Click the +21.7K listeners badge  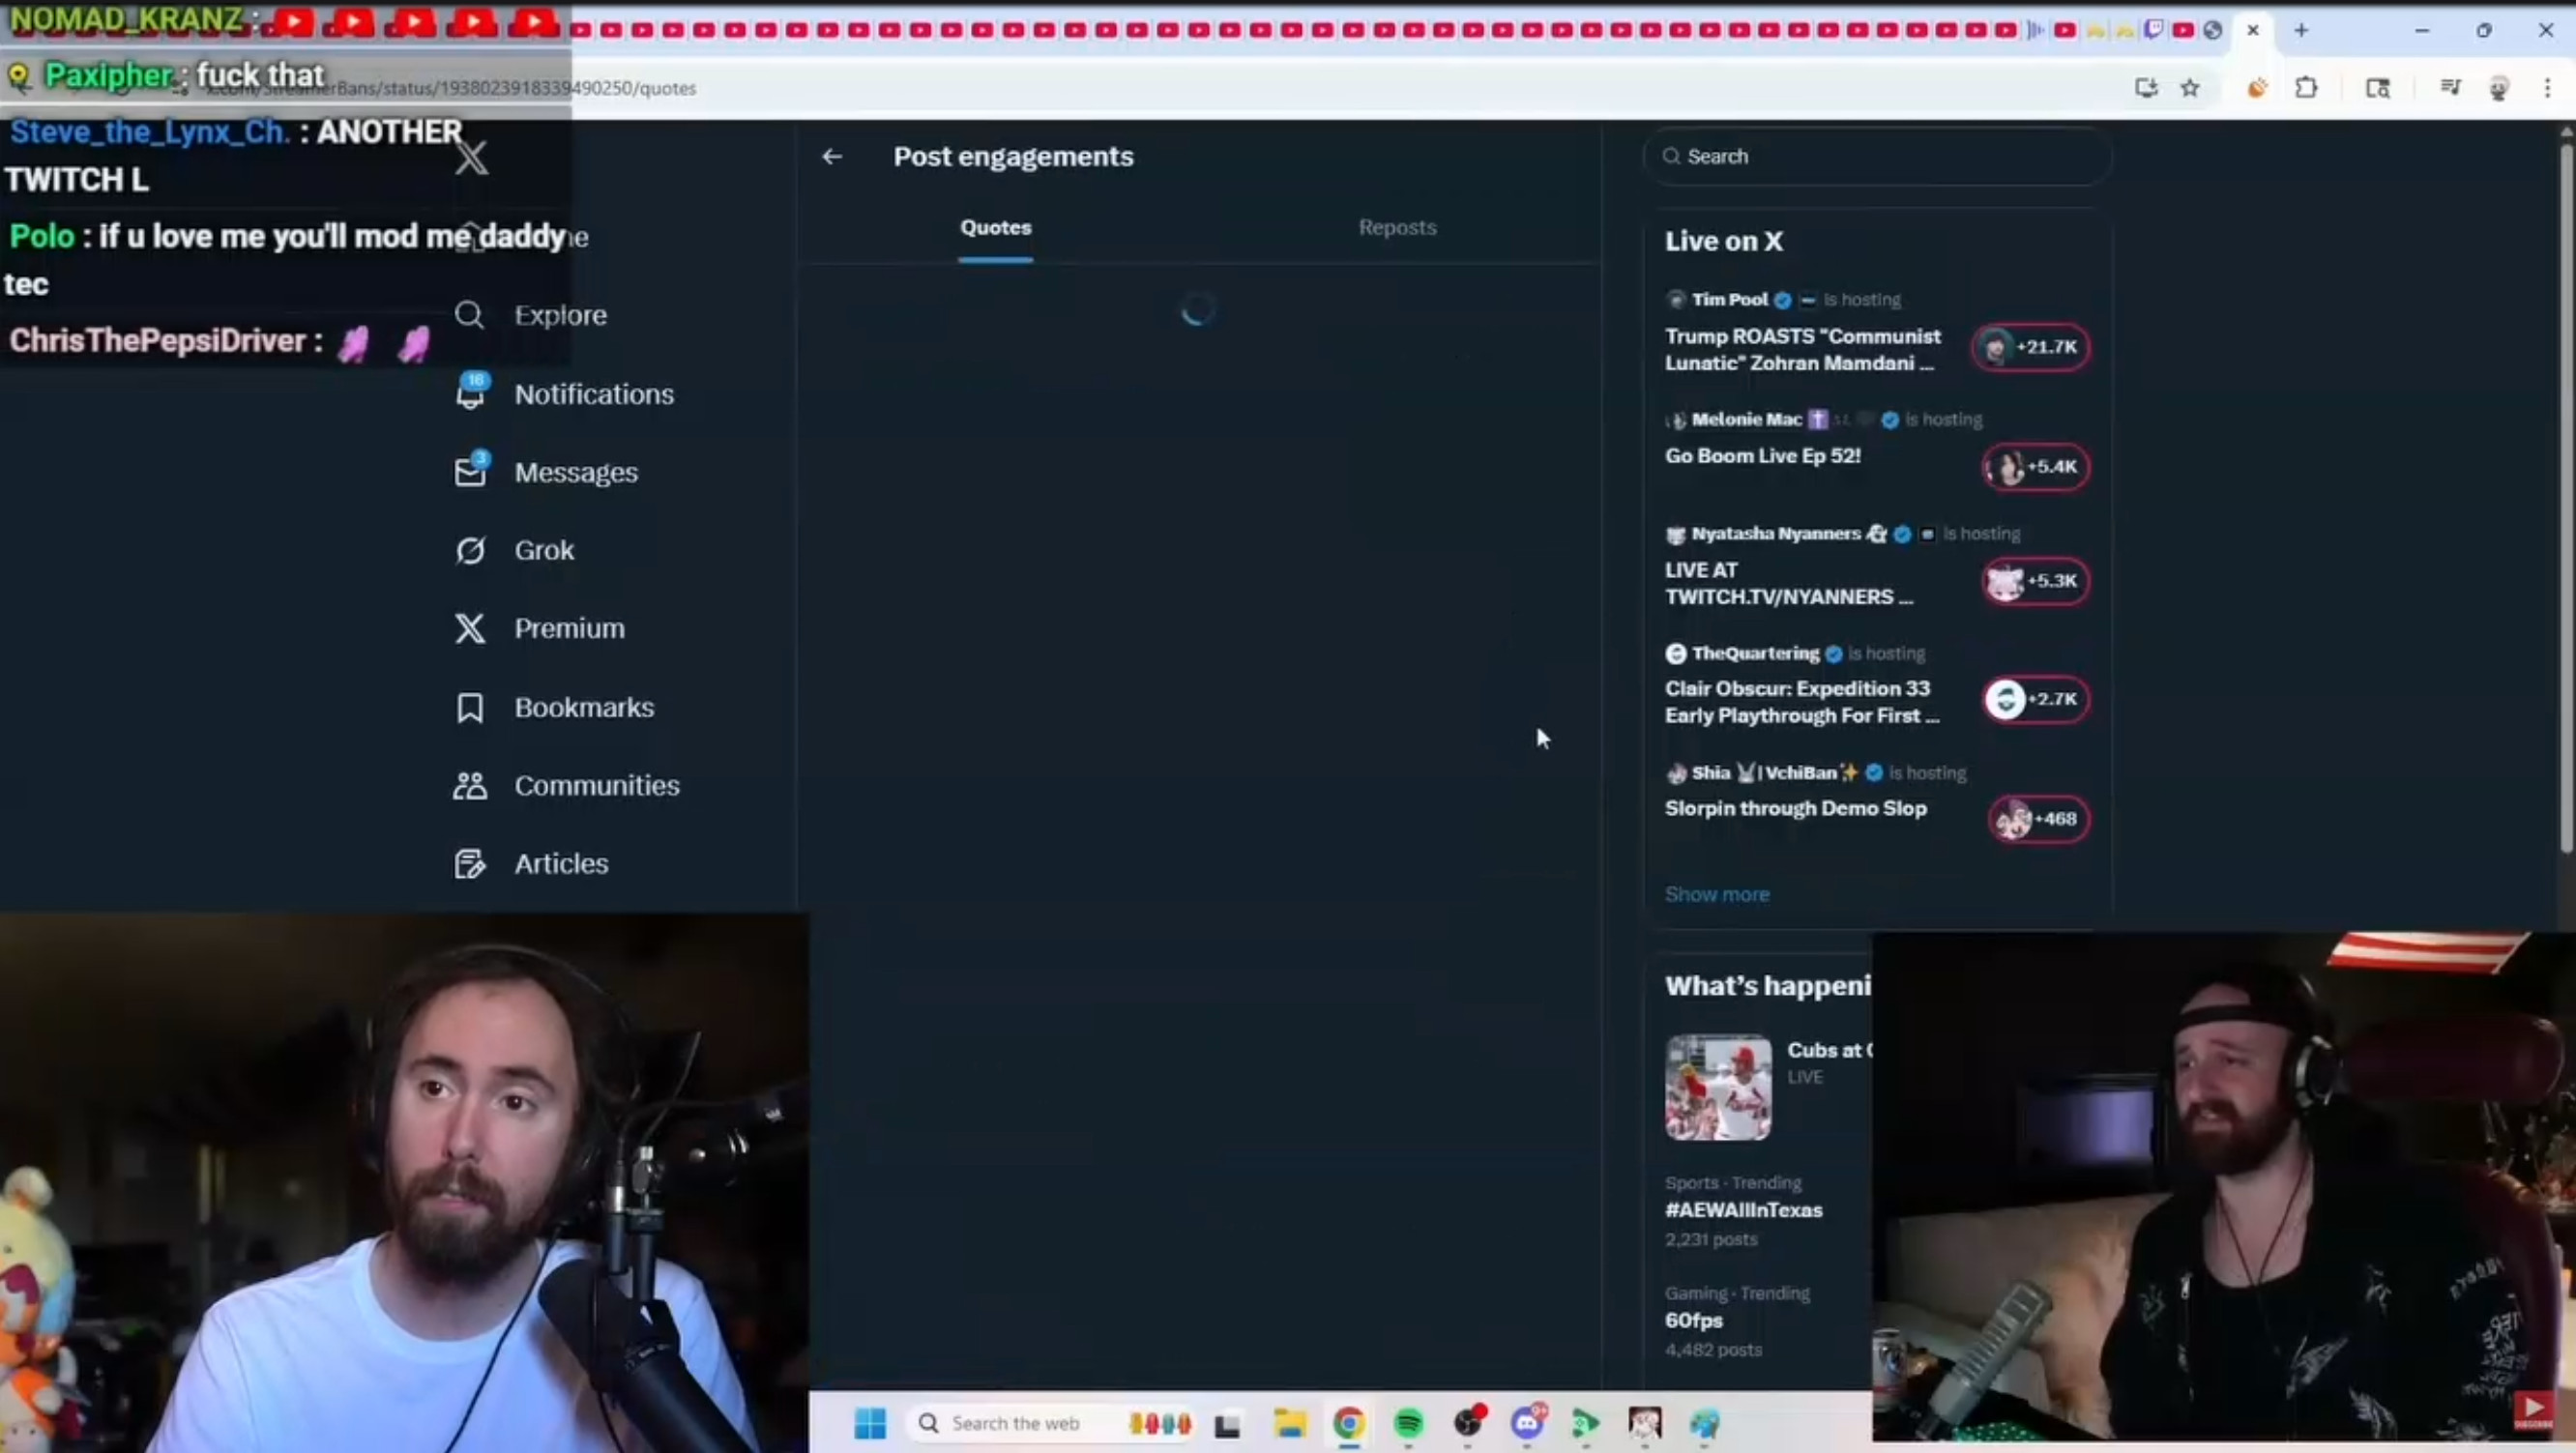pos(2030,347)
